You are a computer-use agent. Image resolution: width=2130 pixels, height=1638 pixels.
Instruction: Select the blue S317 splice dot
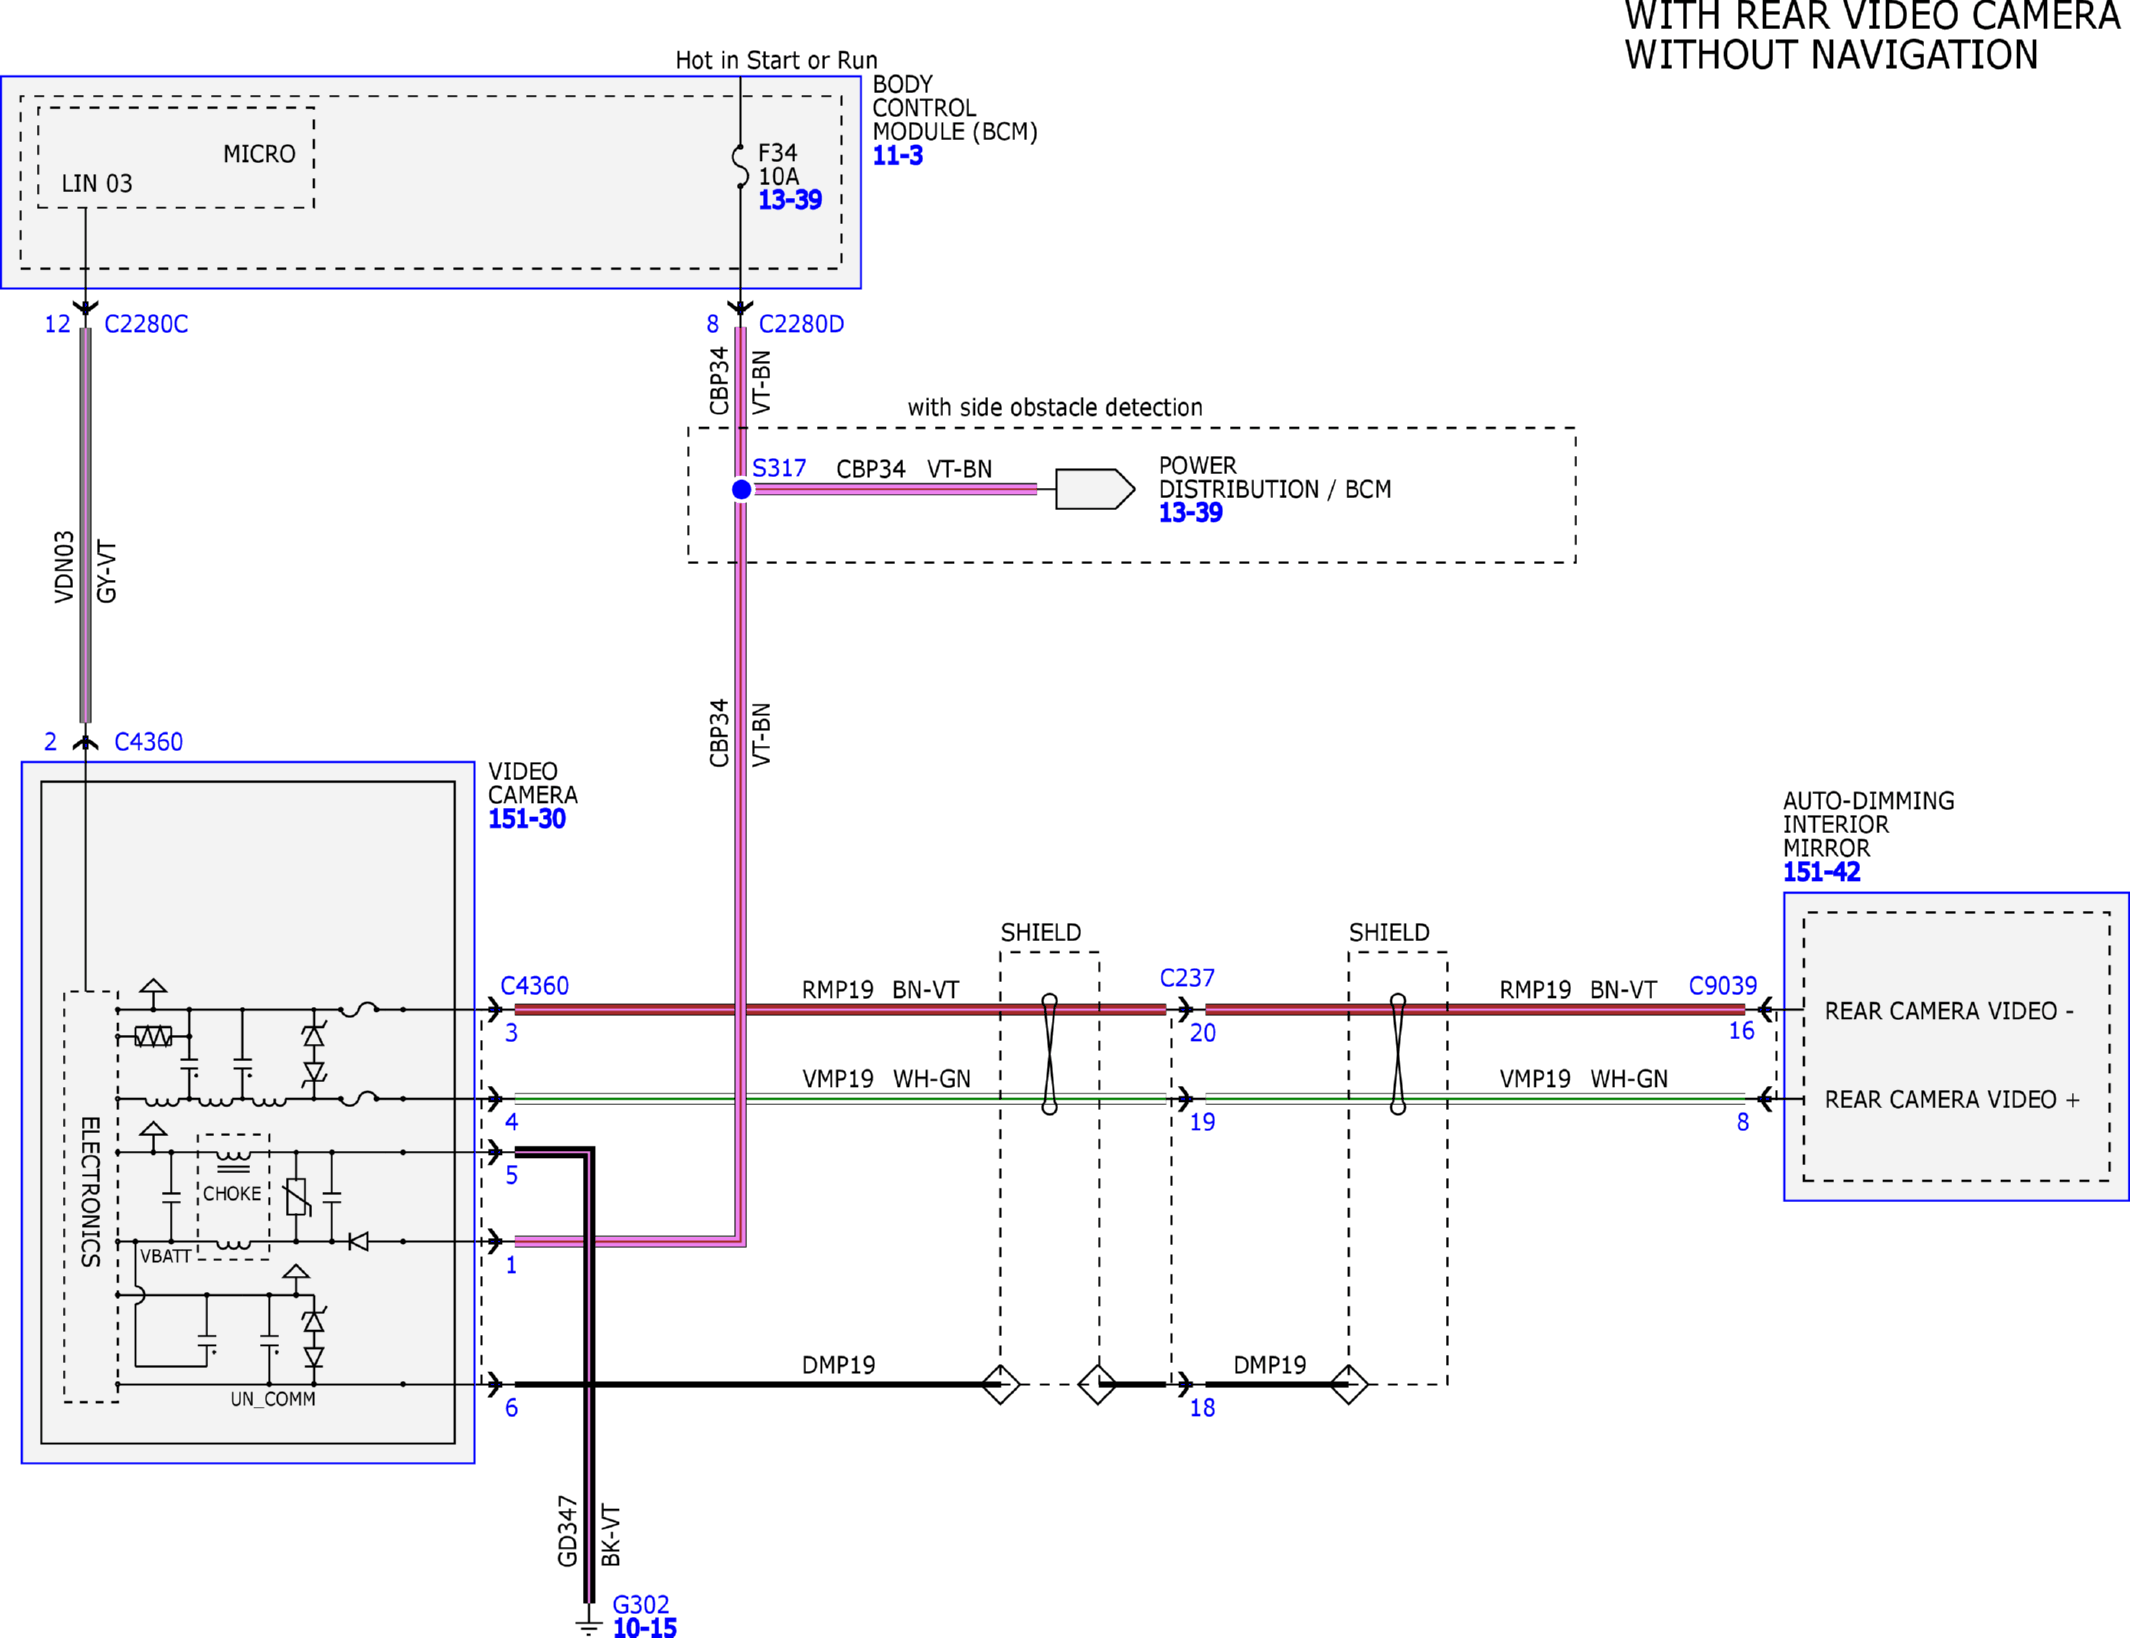coord(741,489)
